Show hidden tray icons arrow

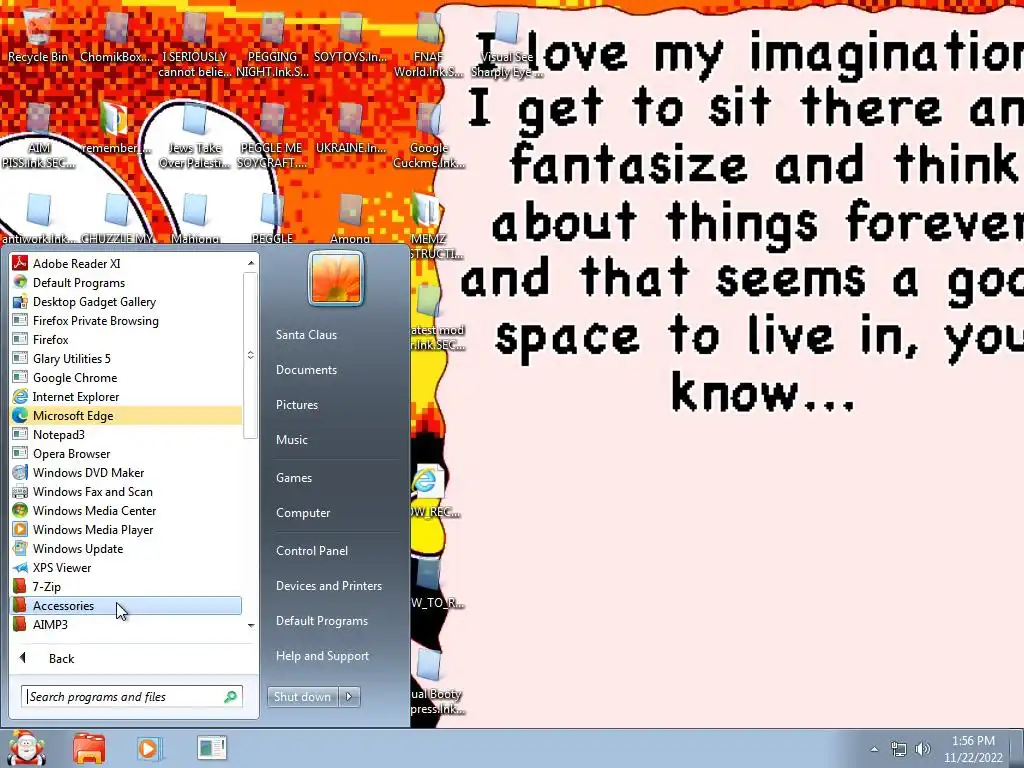coord(874,749)
